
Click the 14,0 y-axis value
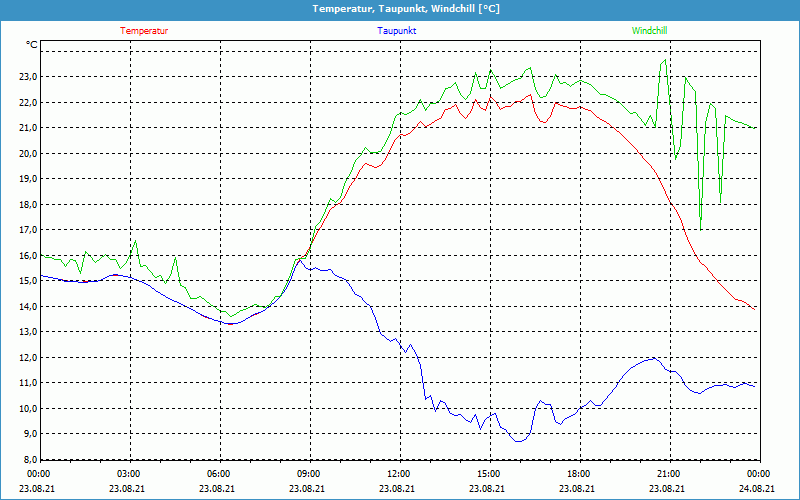(29, 306)
